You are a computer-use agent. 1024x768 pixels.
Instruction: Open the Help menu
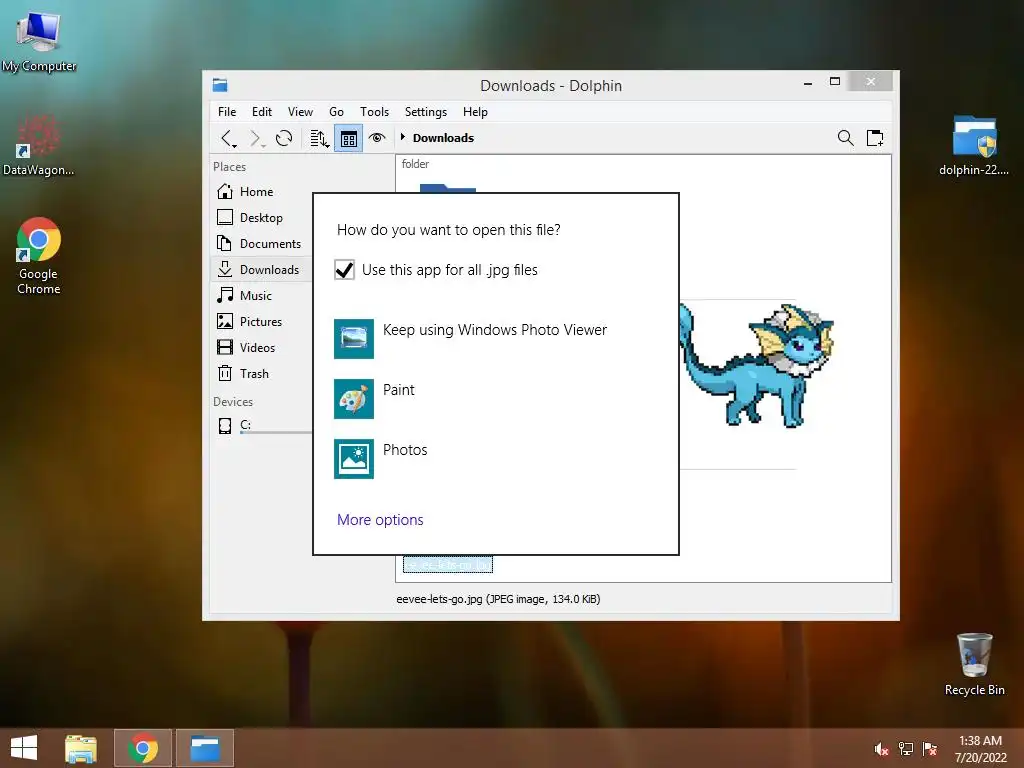point(475,112)
